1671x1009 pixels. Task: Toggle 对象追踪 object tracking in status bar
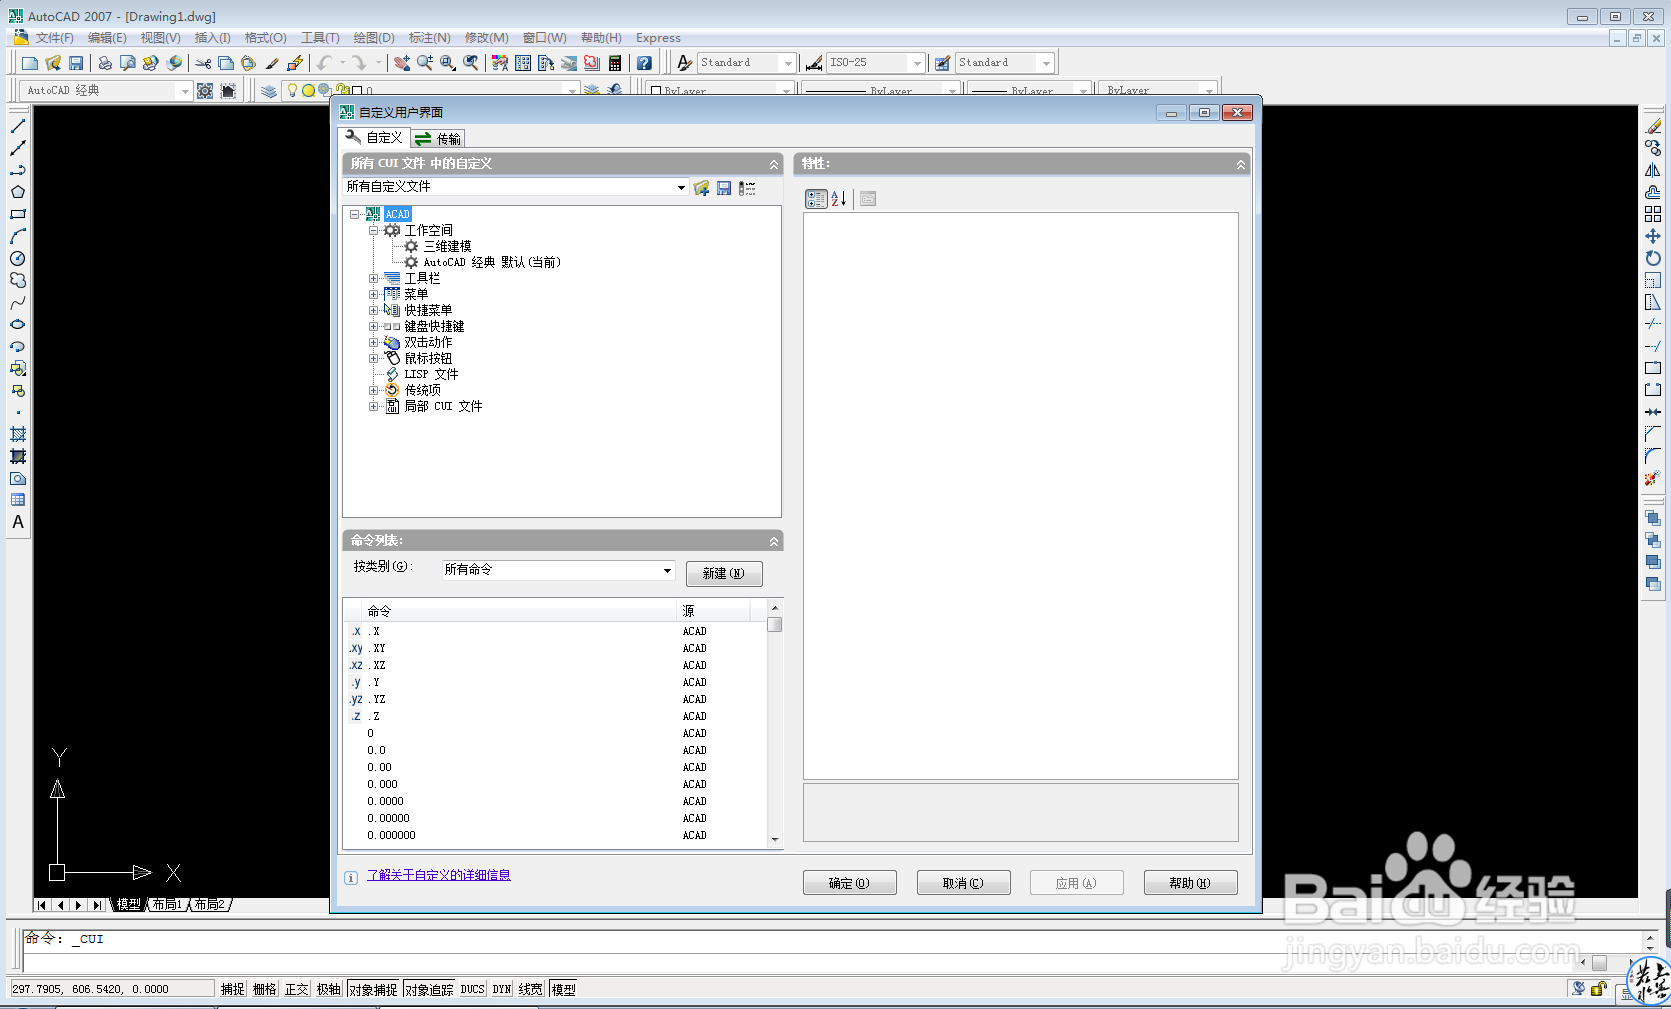[x=429, y=989]
